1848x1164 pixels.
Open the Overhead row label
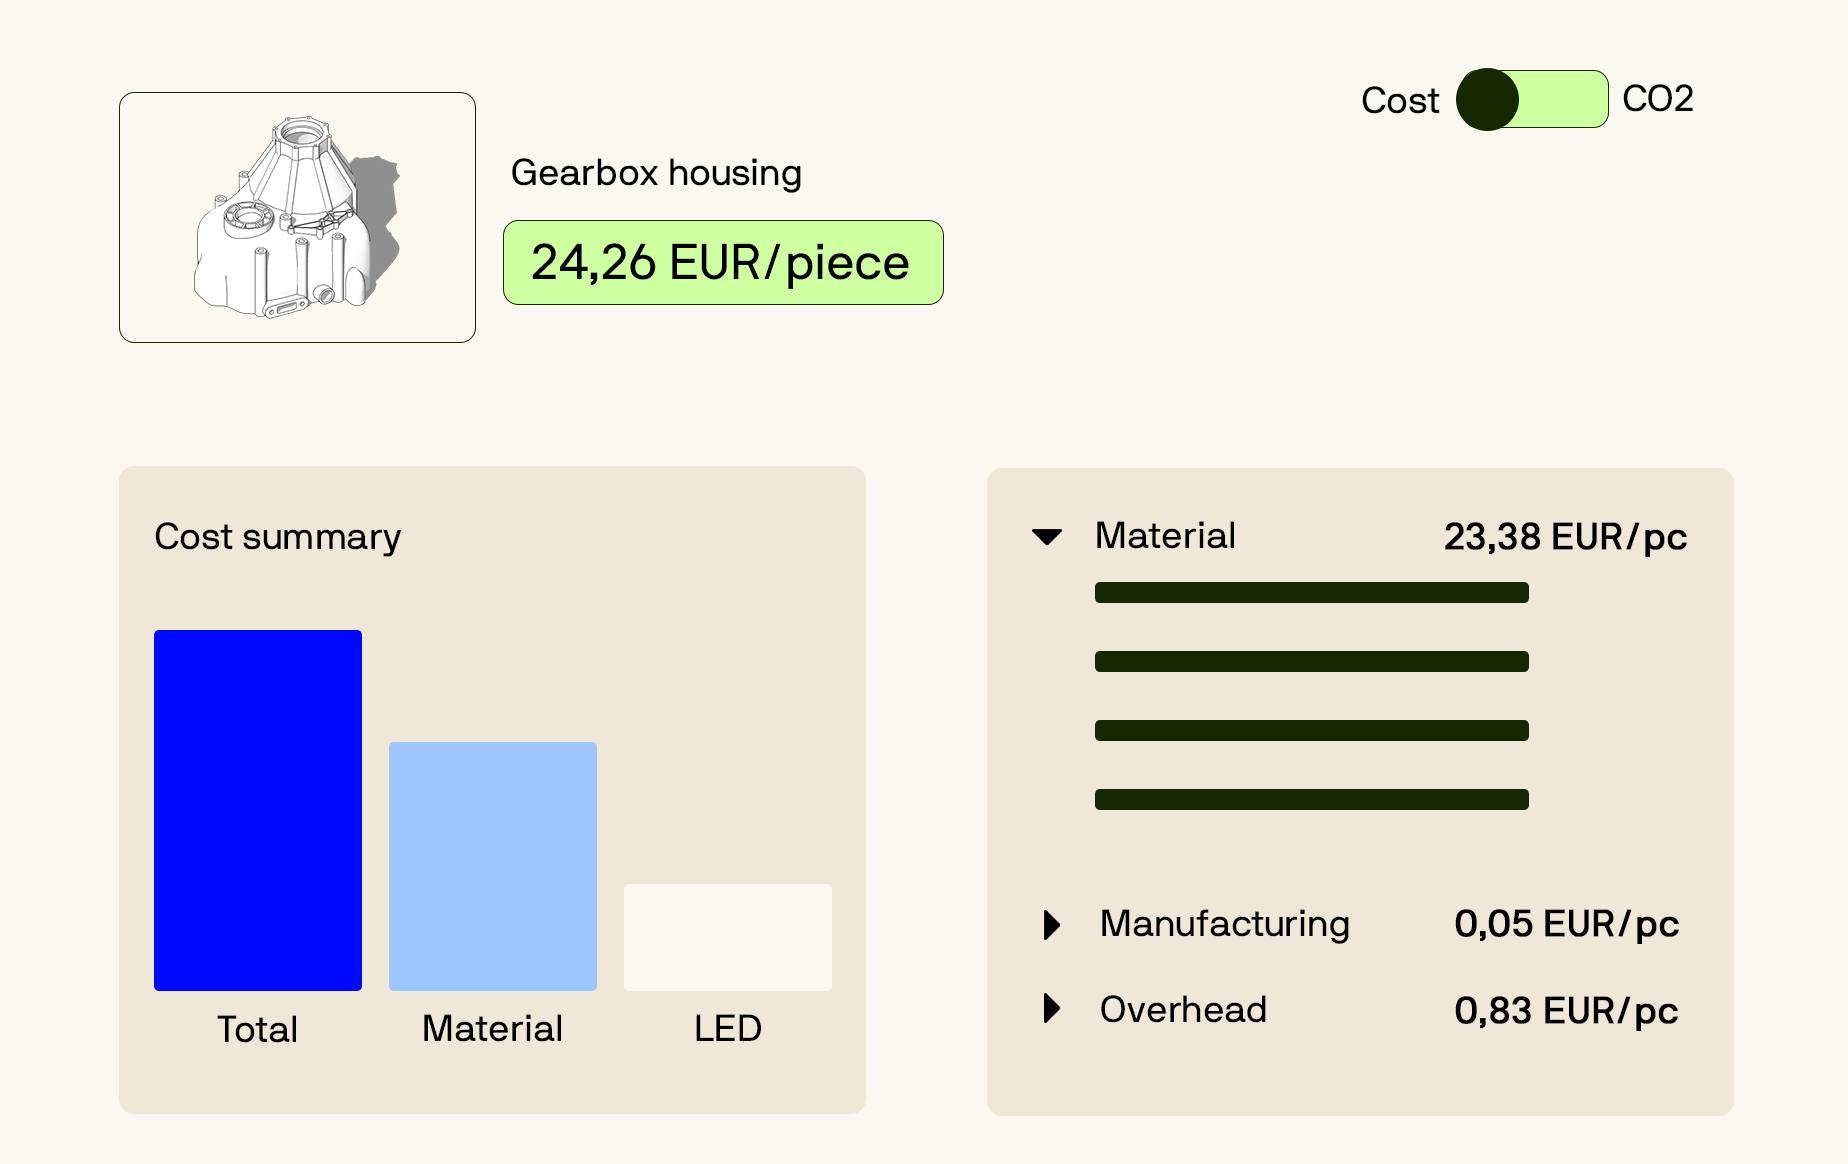pyautogui.click(x=1183, y=1010)
